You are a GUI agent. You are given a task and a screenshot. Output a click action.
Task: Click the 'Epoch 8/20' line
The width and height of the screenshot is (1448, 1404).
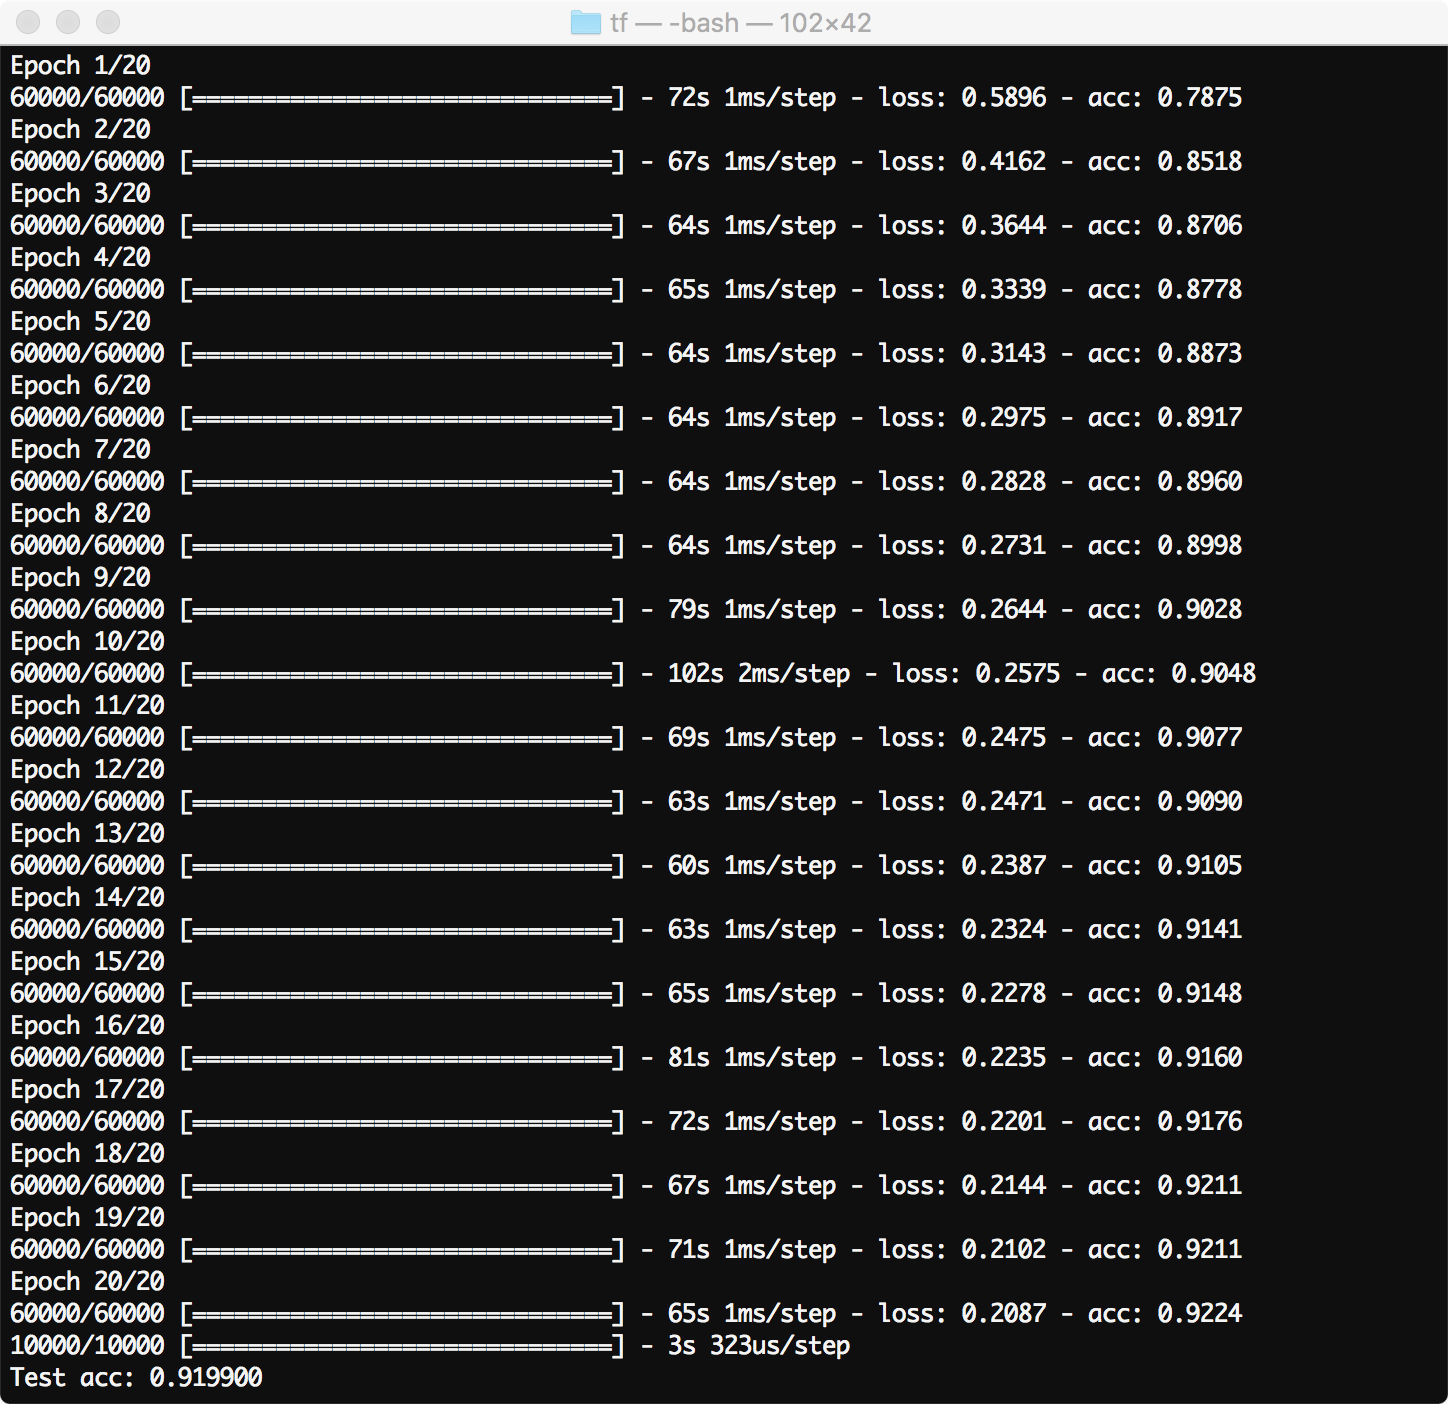(x=80, y=514)
